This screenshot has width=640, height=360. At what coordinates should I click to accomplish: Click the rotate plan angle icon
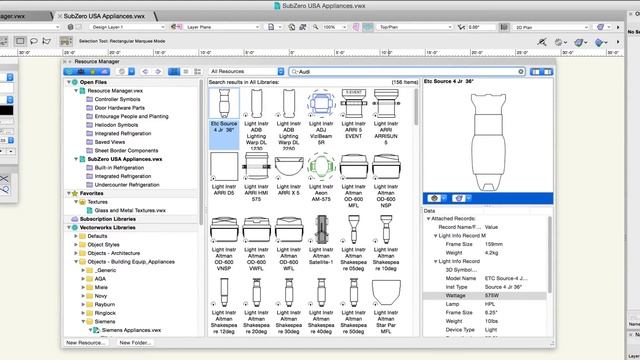(461, 27)
